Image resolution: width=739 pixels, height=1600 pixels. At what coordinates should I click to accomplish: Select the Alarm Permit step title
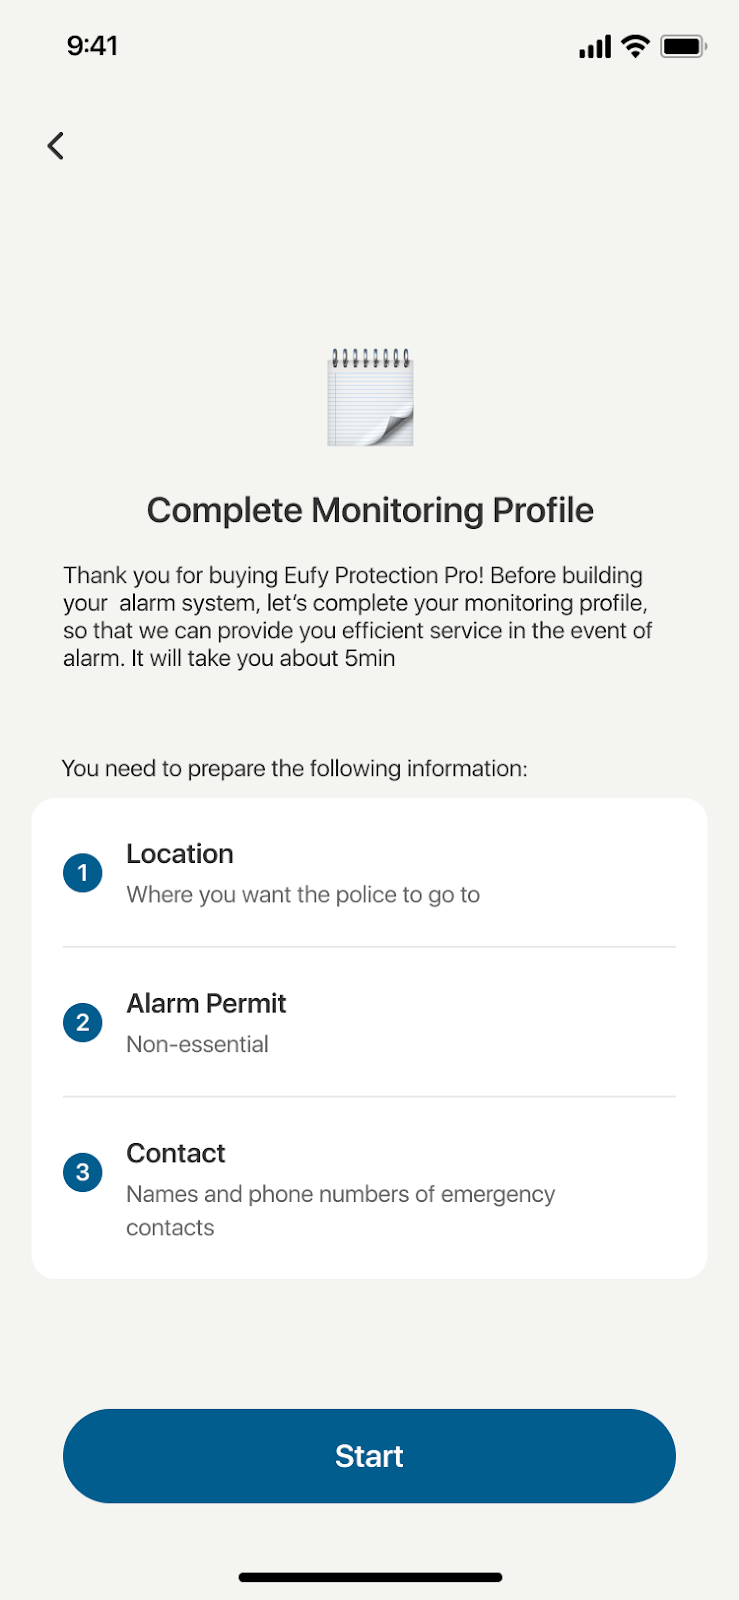pyautogui.click(x=206, y=1004)
